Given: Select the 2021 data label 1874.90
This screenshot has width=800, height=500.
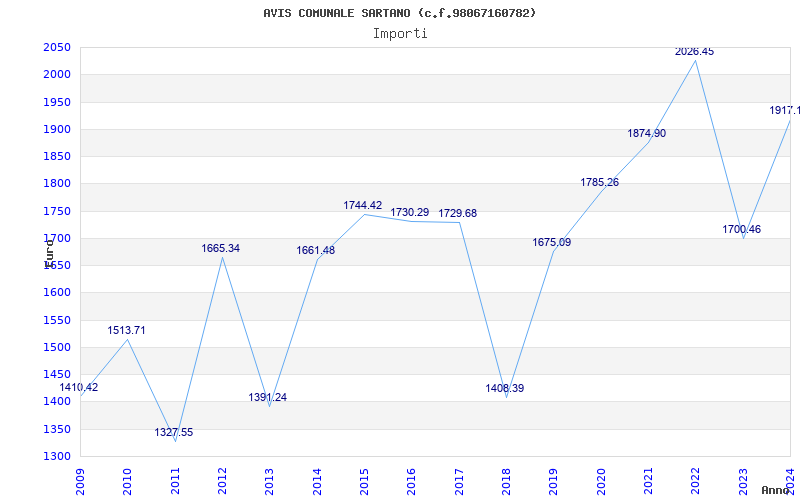Looking at the screenshot, I should click(647, 133).
